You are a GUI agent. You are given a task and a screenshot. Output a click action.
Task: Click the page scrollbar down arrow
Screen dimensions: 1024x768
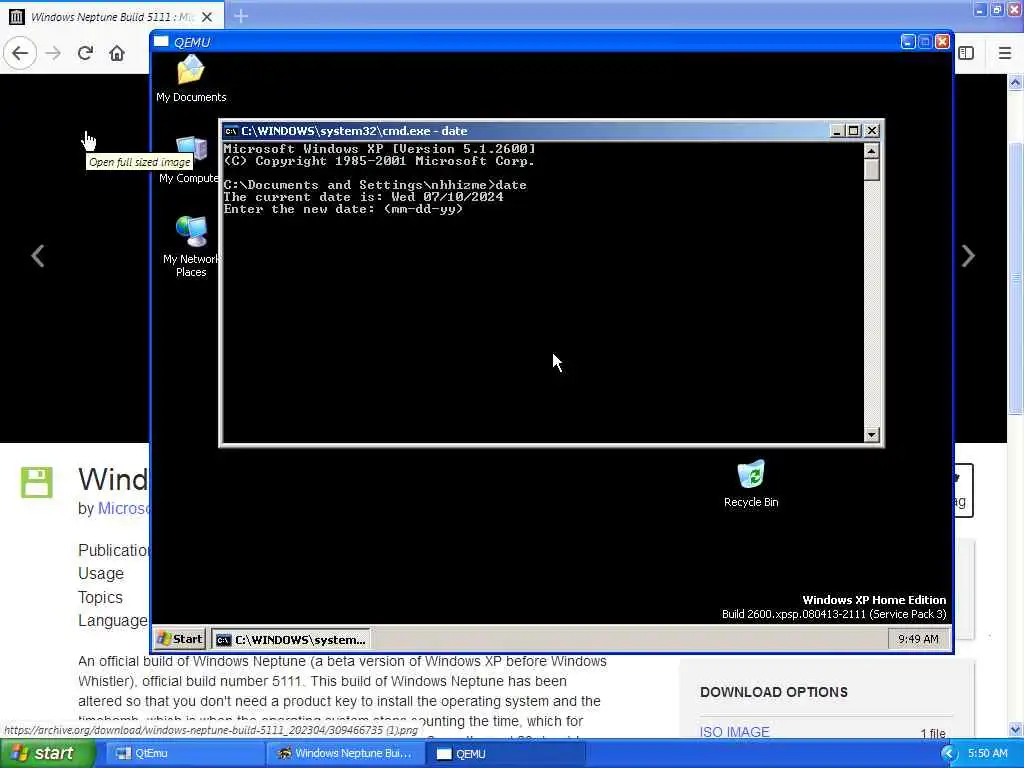1015,730
